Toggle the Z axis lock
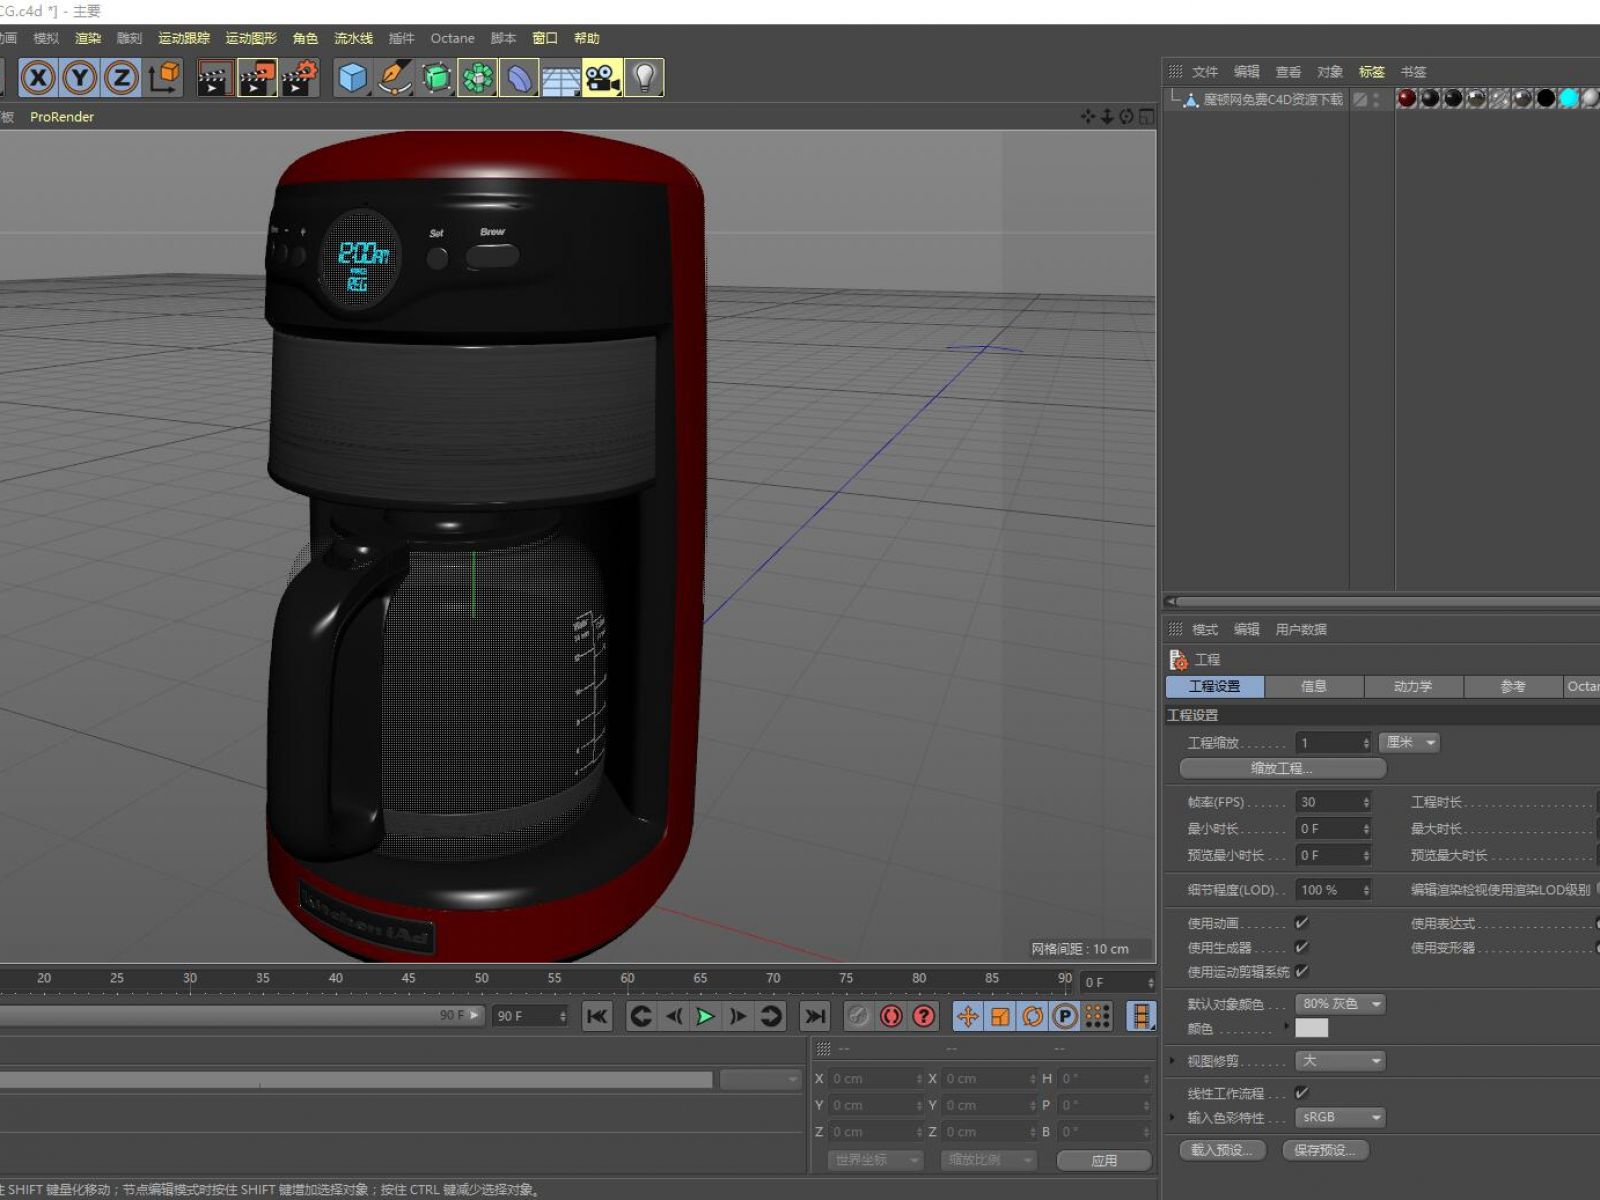1600x1200 pixels. 122,77
